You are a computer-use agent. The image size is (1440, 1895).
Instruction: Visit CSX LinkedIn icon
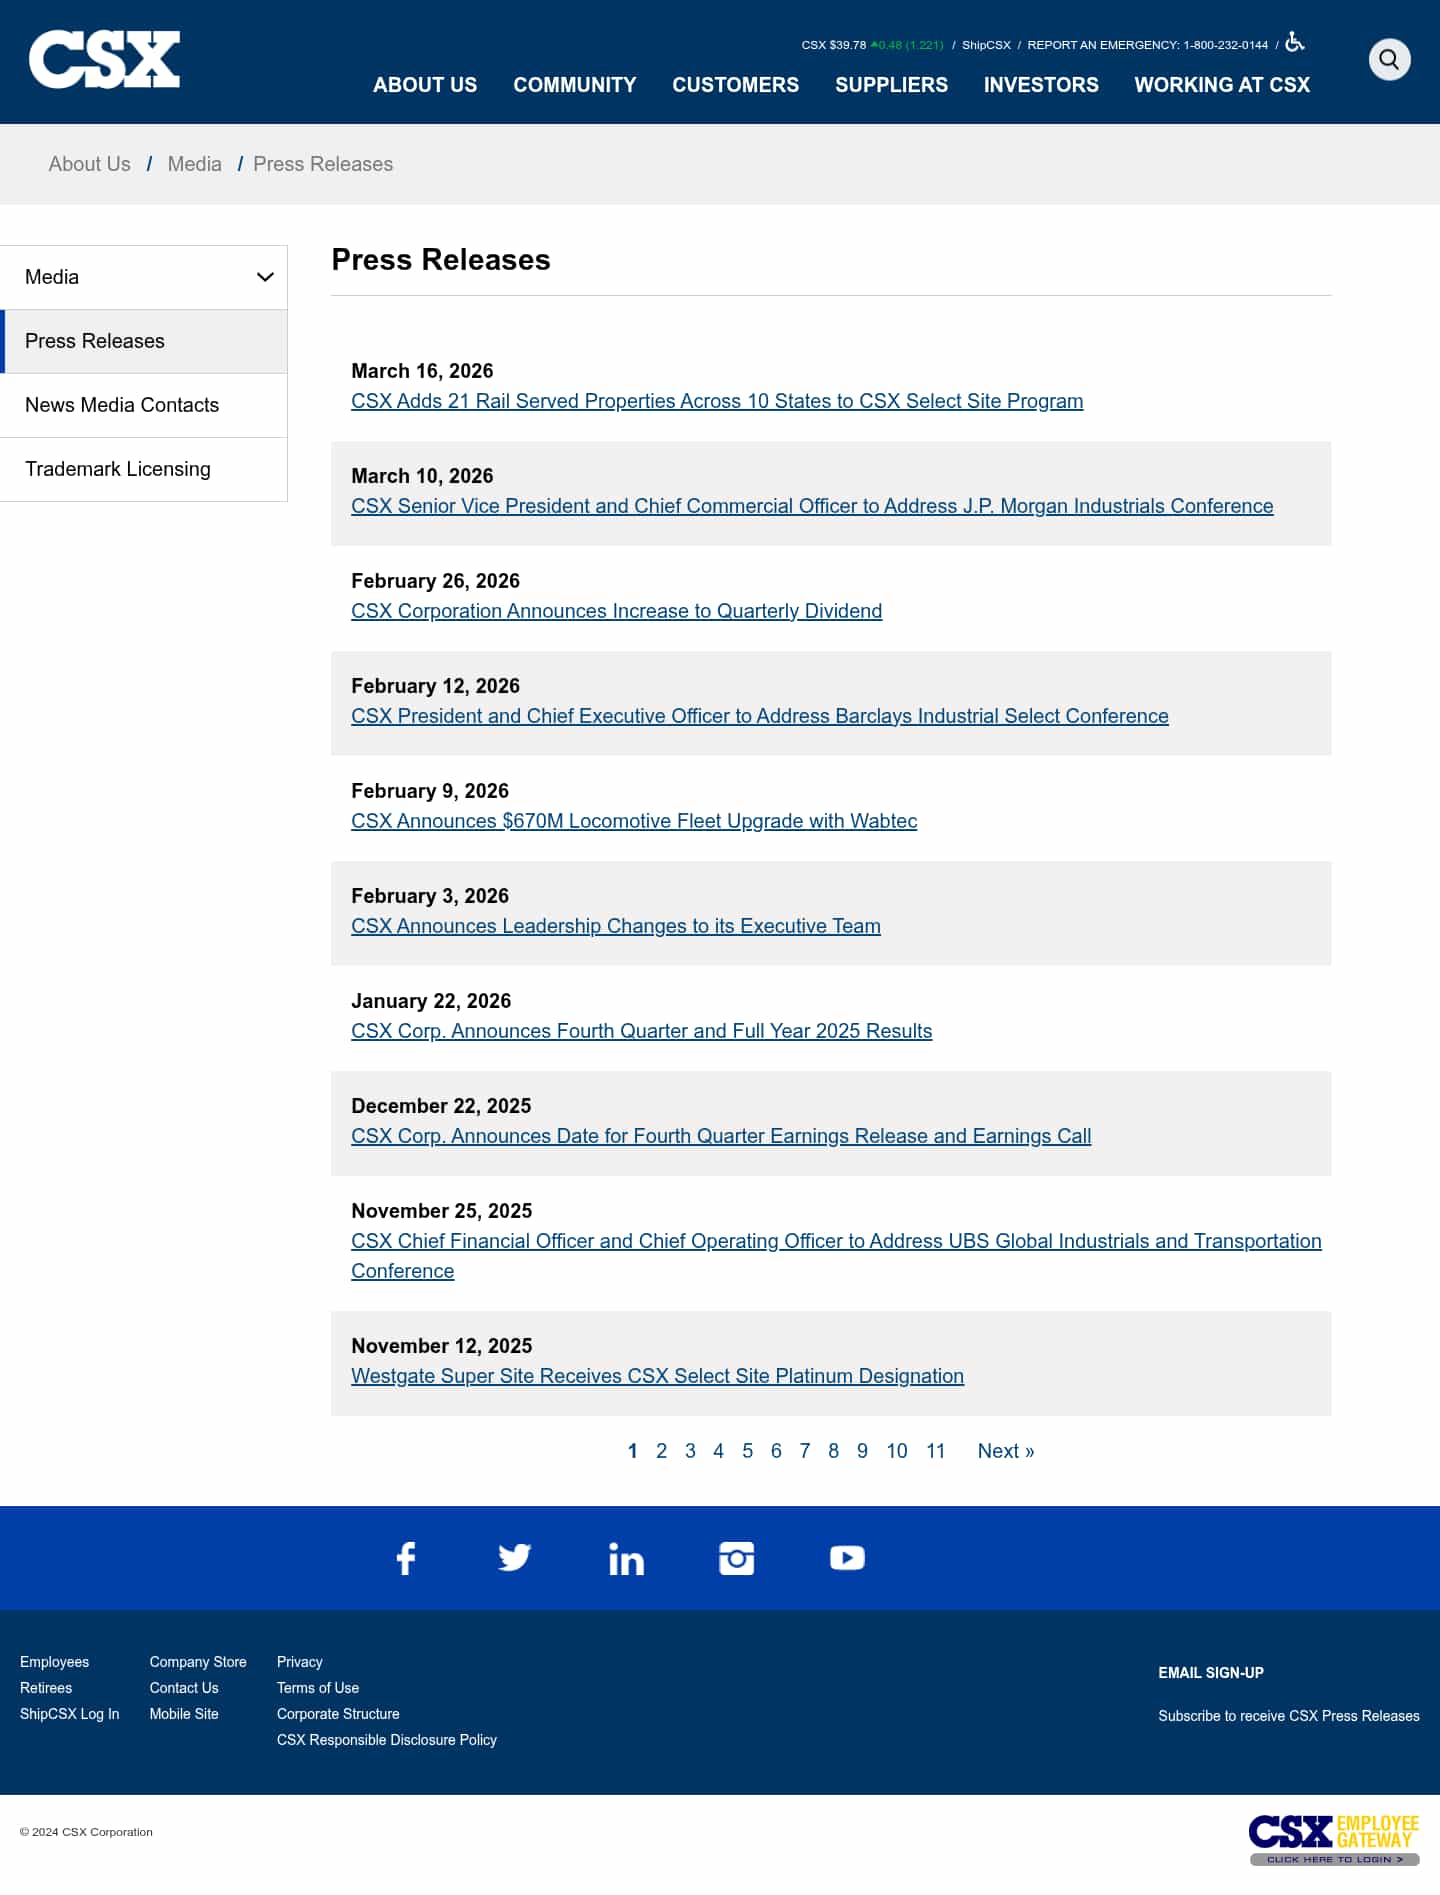tap(626, 1559)
